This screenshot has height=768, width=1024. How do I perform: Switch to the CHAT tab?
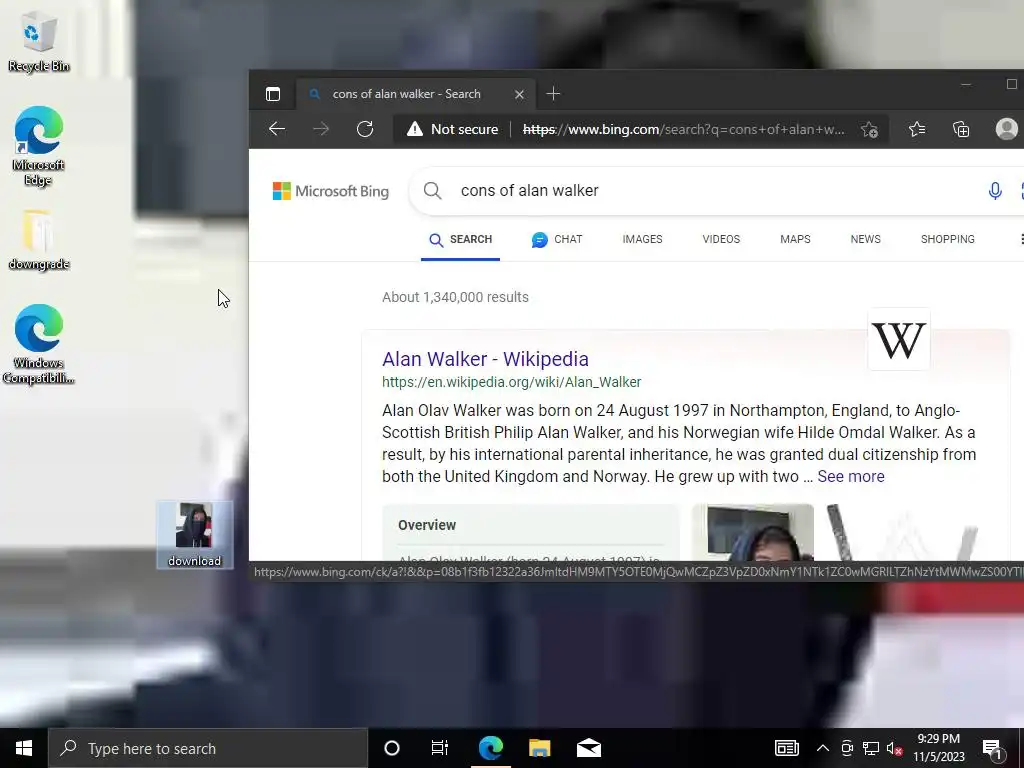557,240
